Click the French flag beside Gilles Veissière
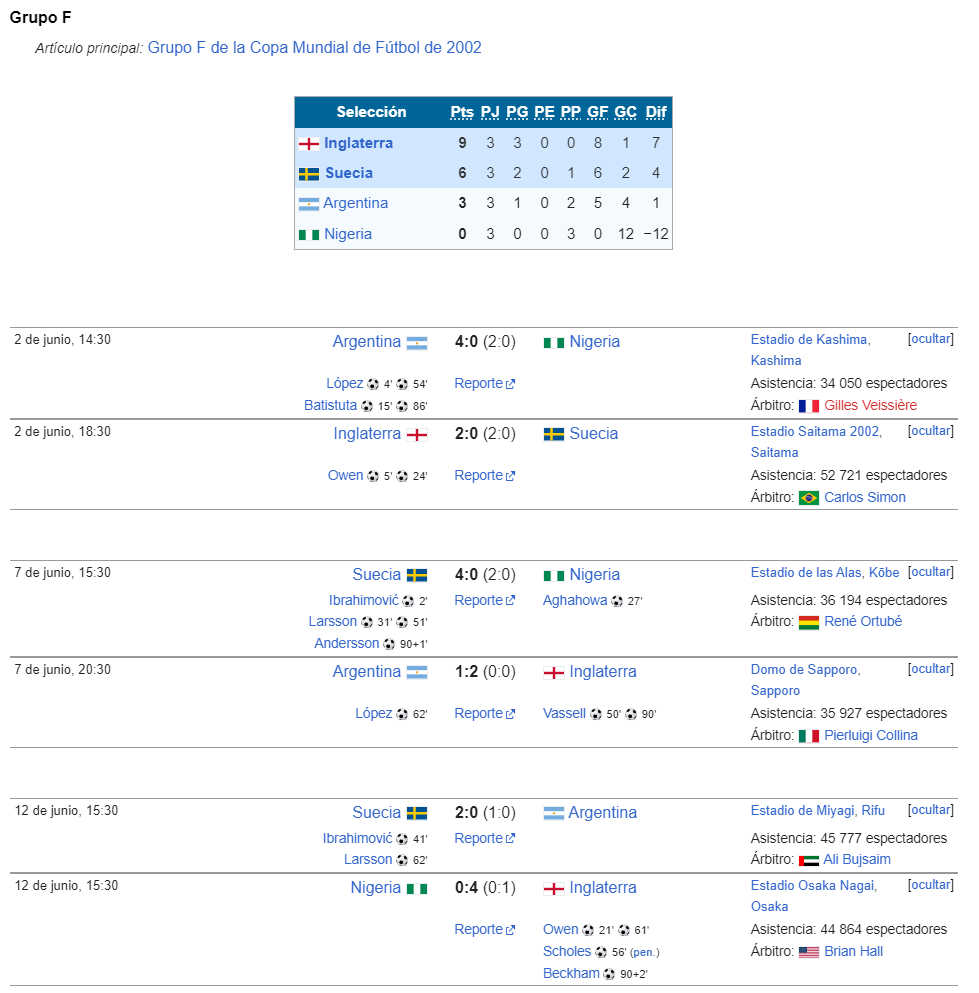Screen dimensions: 979x993 click(809, 406)
